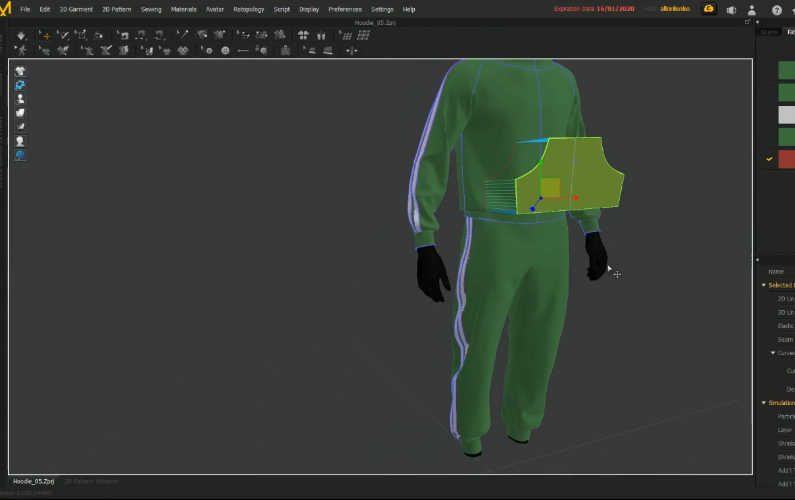Click the blue globe environment display icon
The image size is (795, 500).
(19, 155)
